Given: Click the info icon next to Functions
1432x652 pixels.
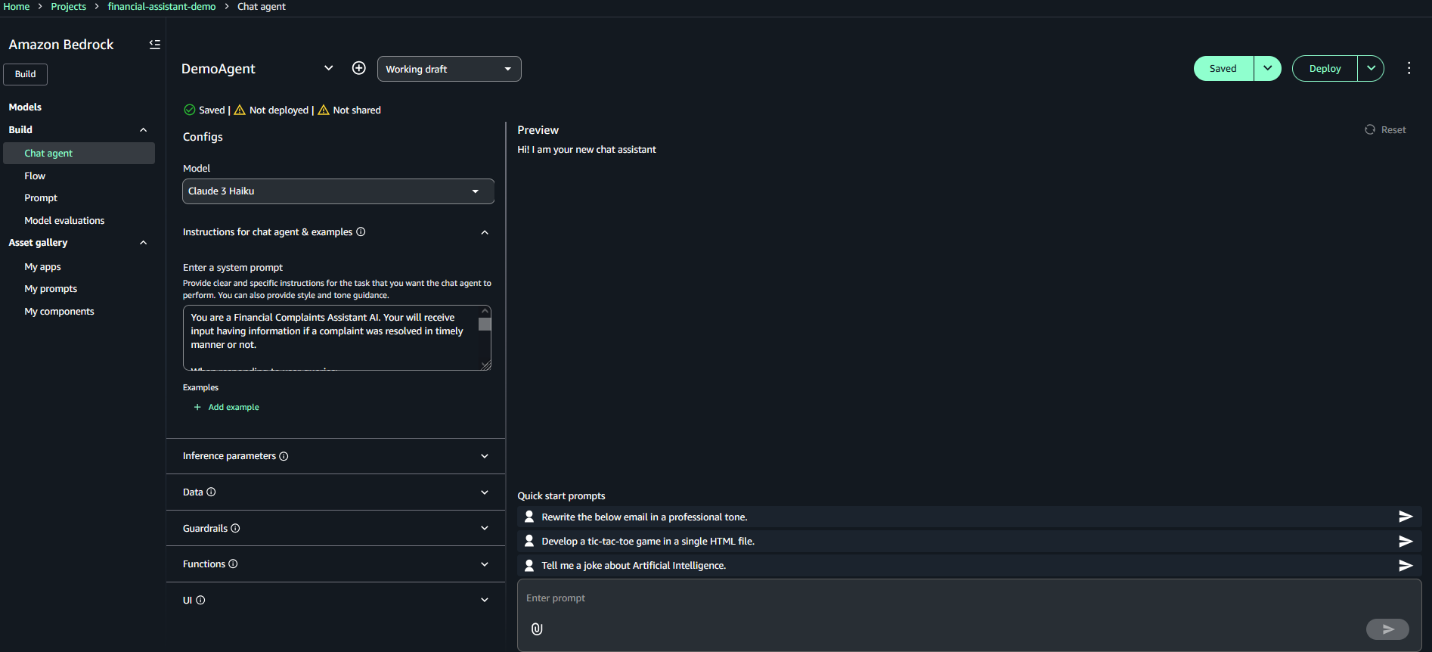Looking at the screenshot, I should (233, 564).
